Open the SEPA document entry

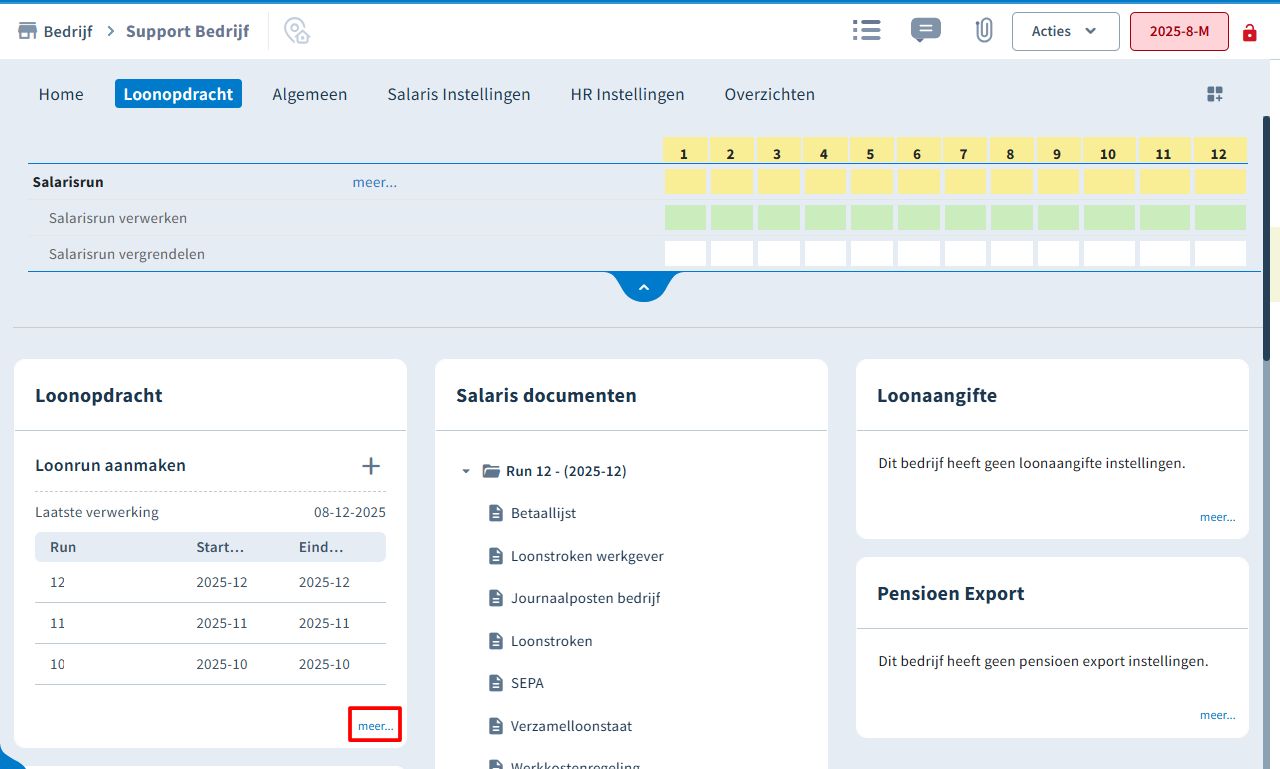tap(527, 683)
